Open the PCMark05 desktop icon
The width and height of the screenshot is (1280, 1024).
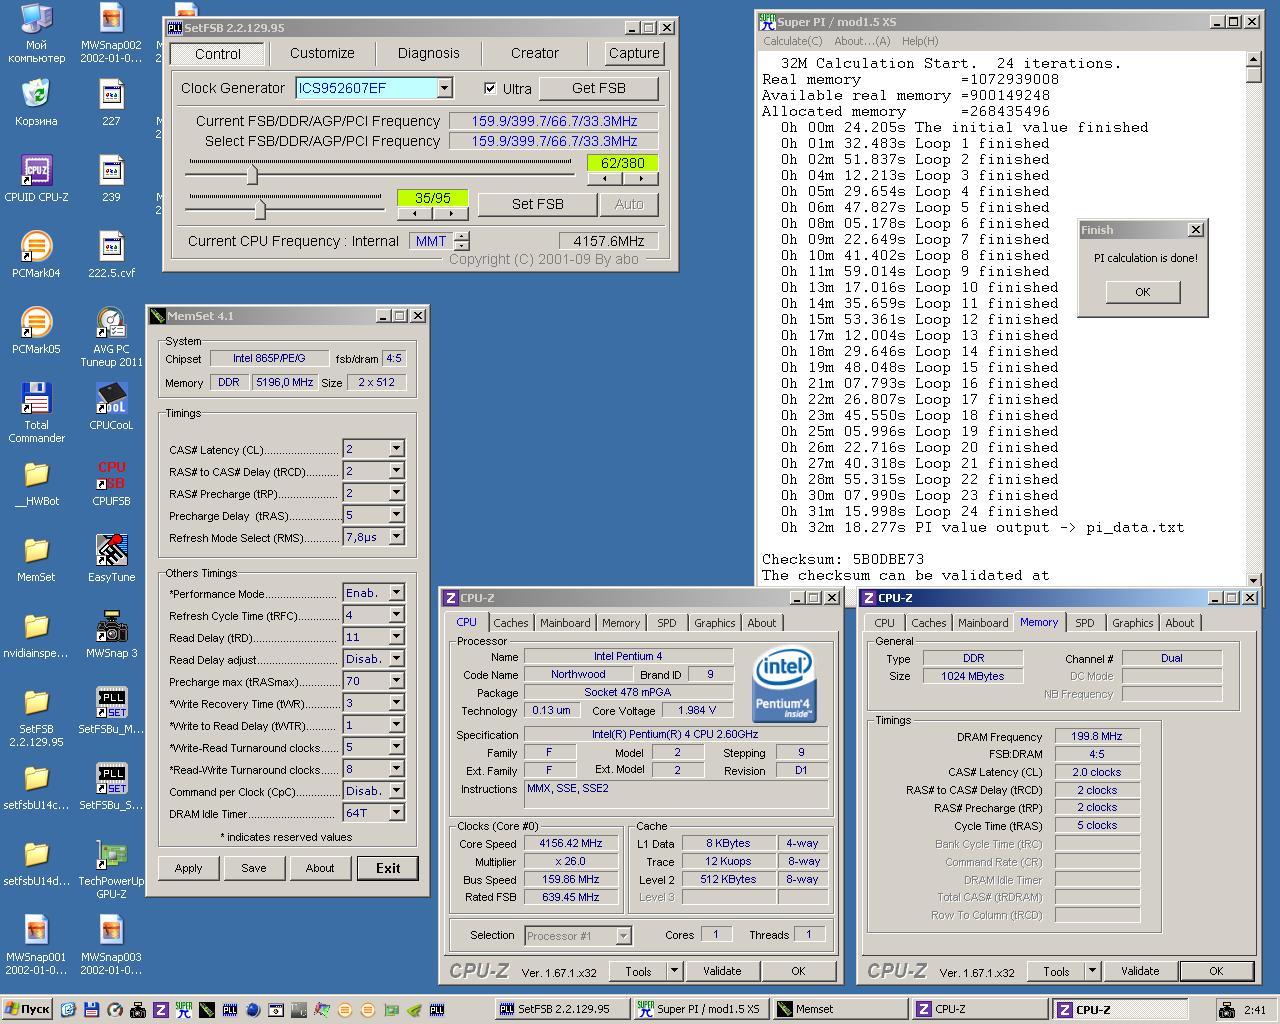tap(36, 331)
